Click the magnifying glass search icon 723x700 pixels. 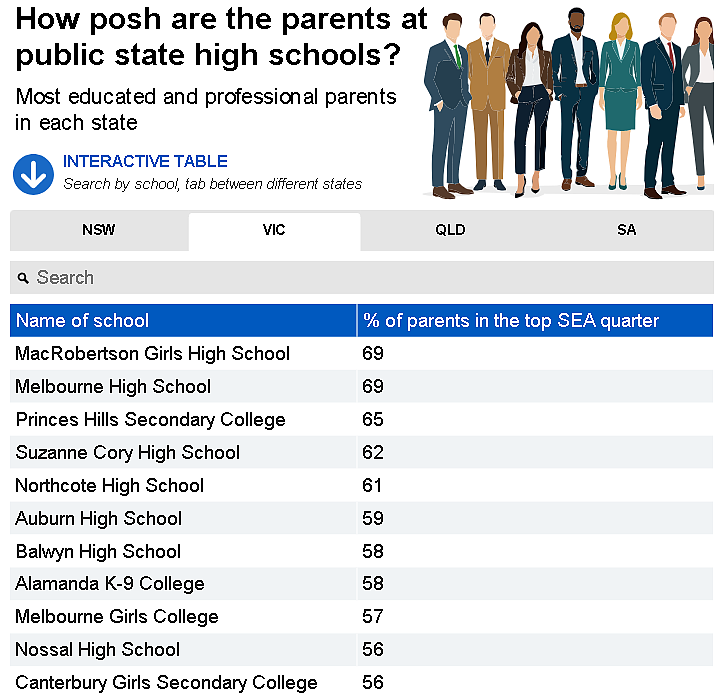[23, 278]
